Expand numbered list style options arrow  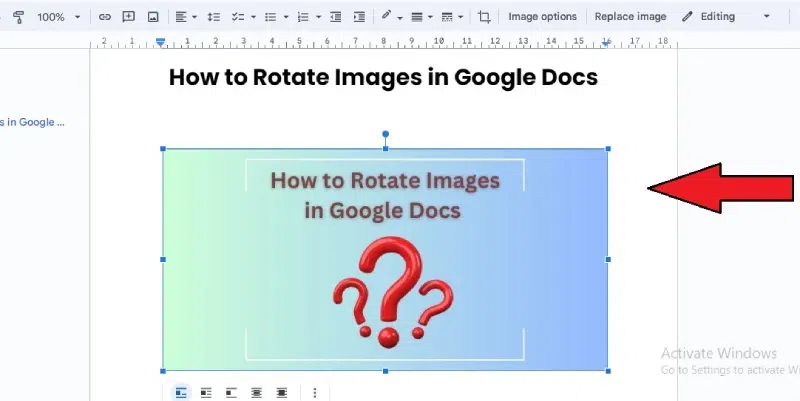318,17
